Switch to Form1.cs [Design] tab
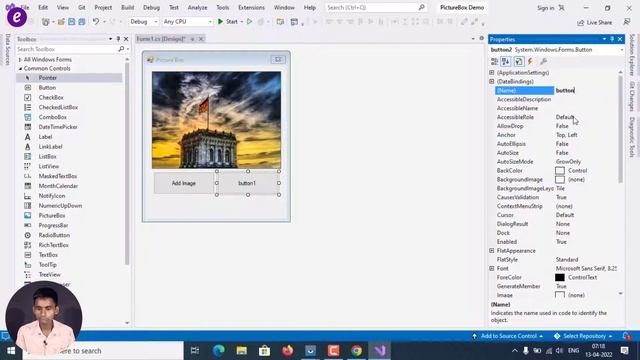 pyautogui.click(x=161, y=39)
